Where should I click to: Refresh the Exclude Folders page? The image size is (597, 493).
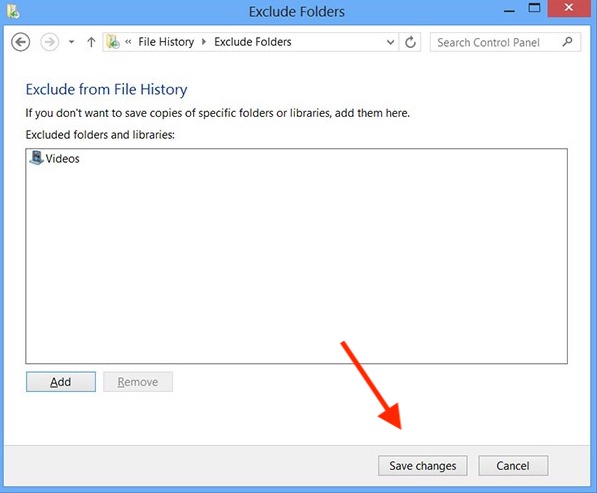410,42
